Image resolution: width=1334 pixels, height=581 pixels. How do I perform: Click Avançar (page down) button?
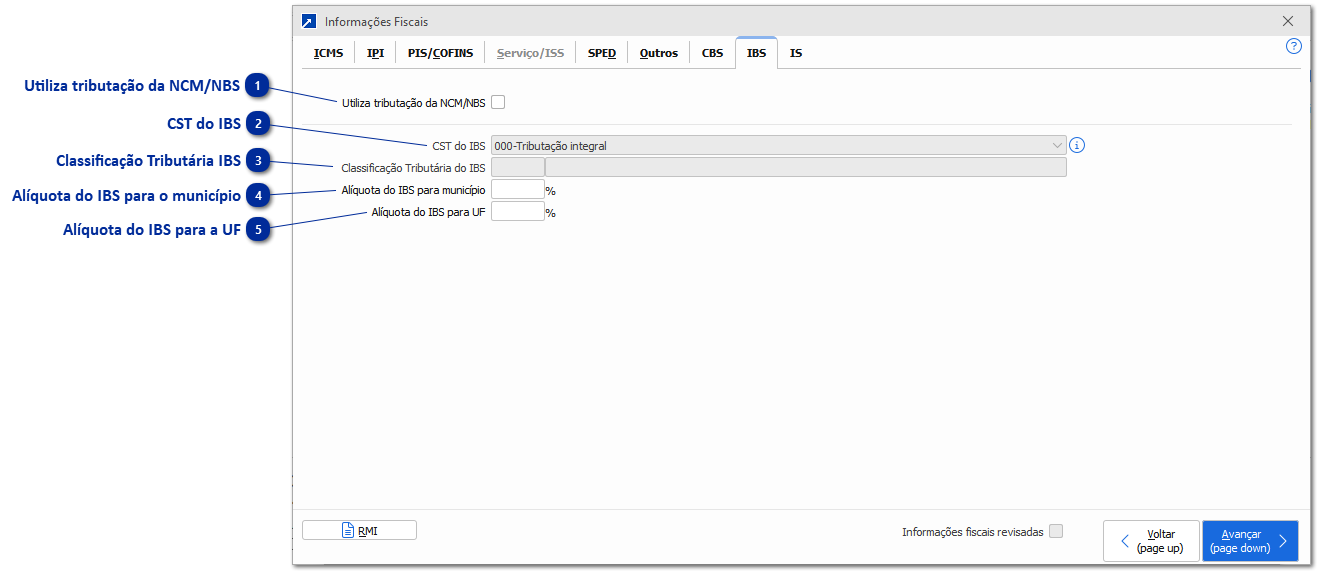click(x=1249, y=541)
